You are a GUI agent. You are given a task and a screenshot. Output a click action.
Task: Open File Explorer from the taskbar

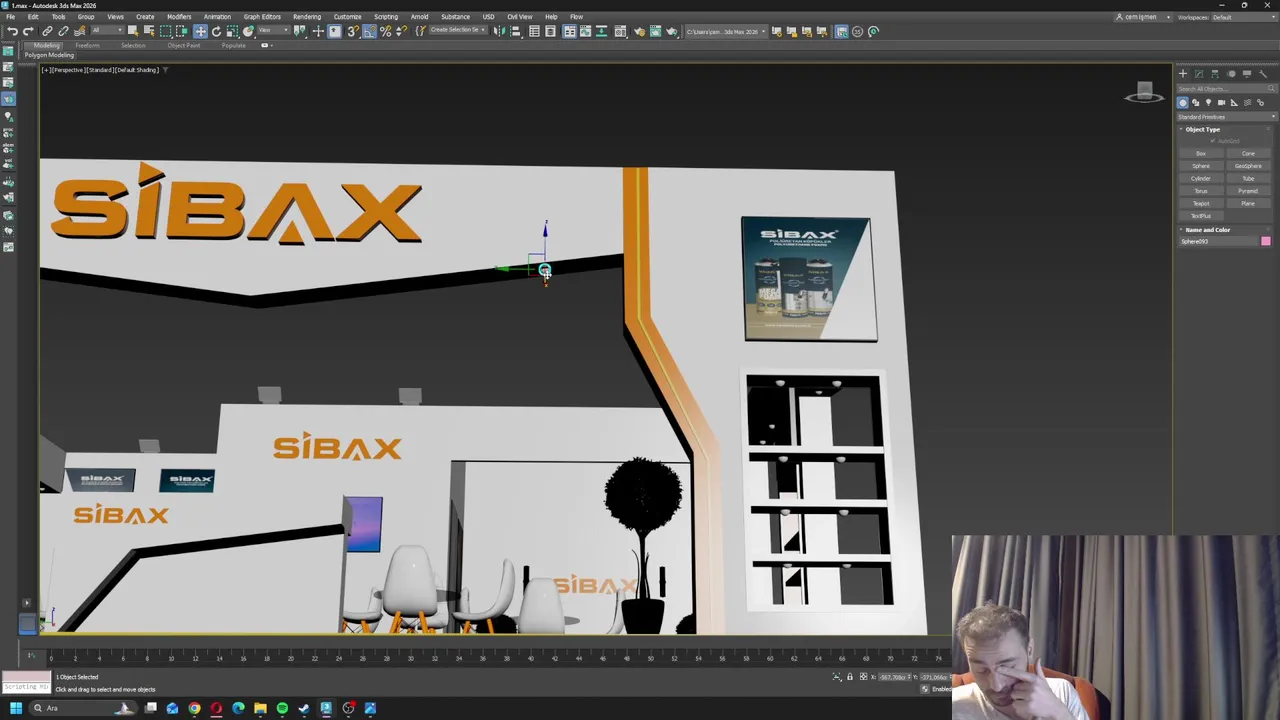(260, 708)
